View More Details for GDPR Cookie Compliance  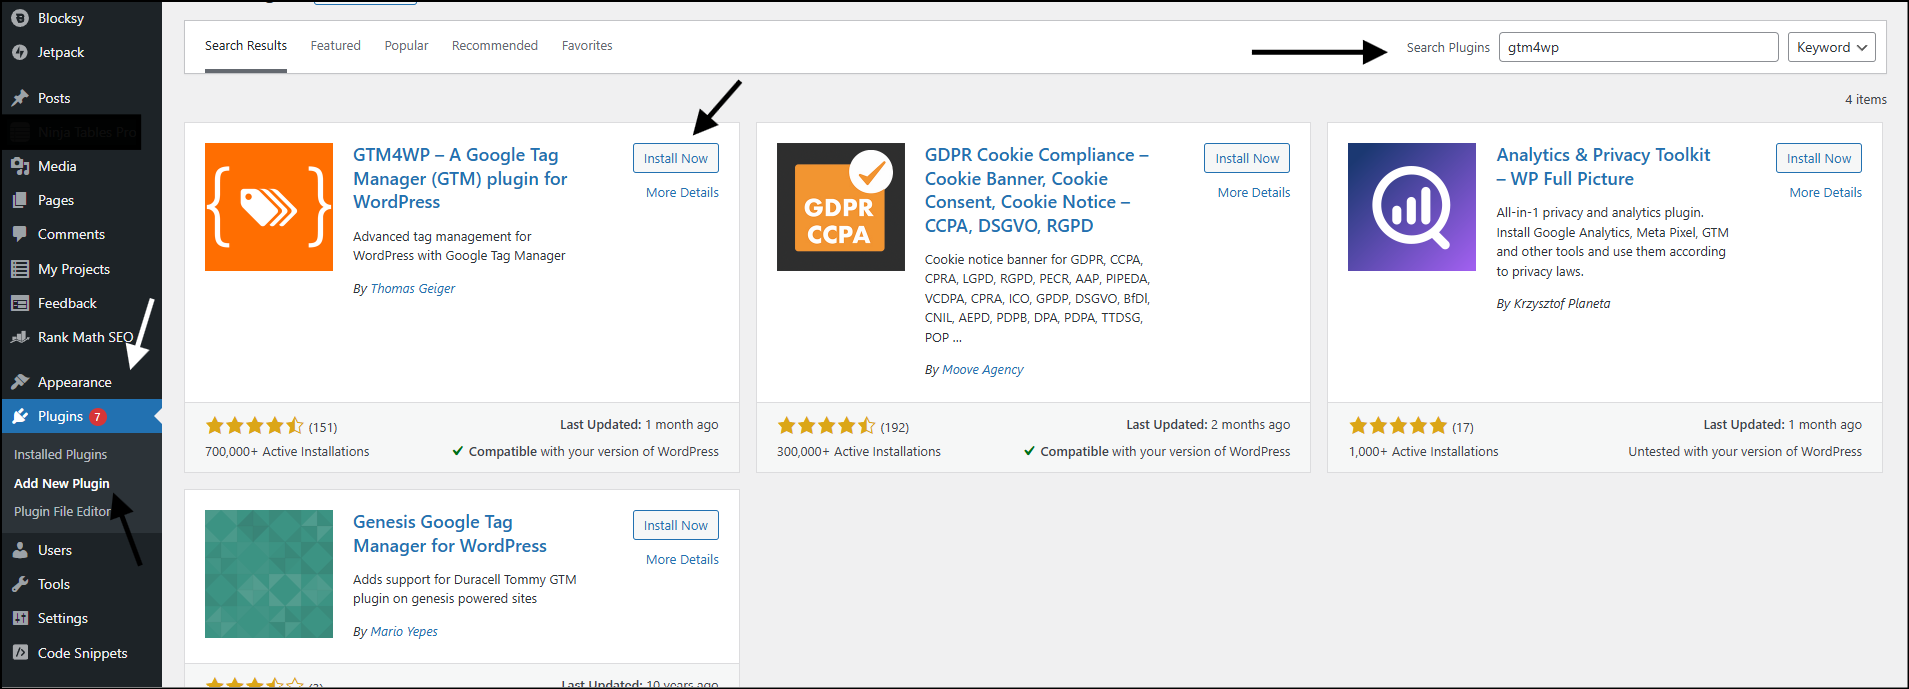(x=1254, y=193)
